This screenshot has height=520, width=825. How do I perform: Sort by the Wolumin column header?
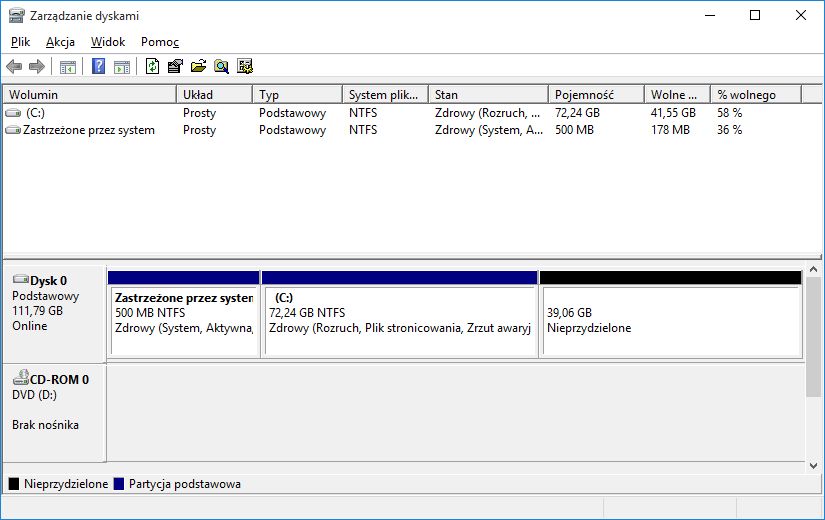89,95
